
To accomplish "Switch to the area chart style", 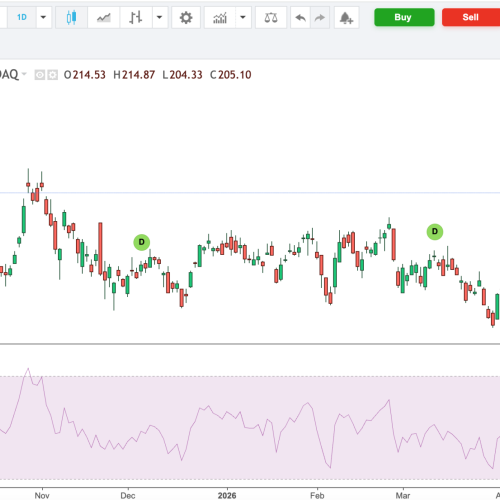I will [103, 17].
